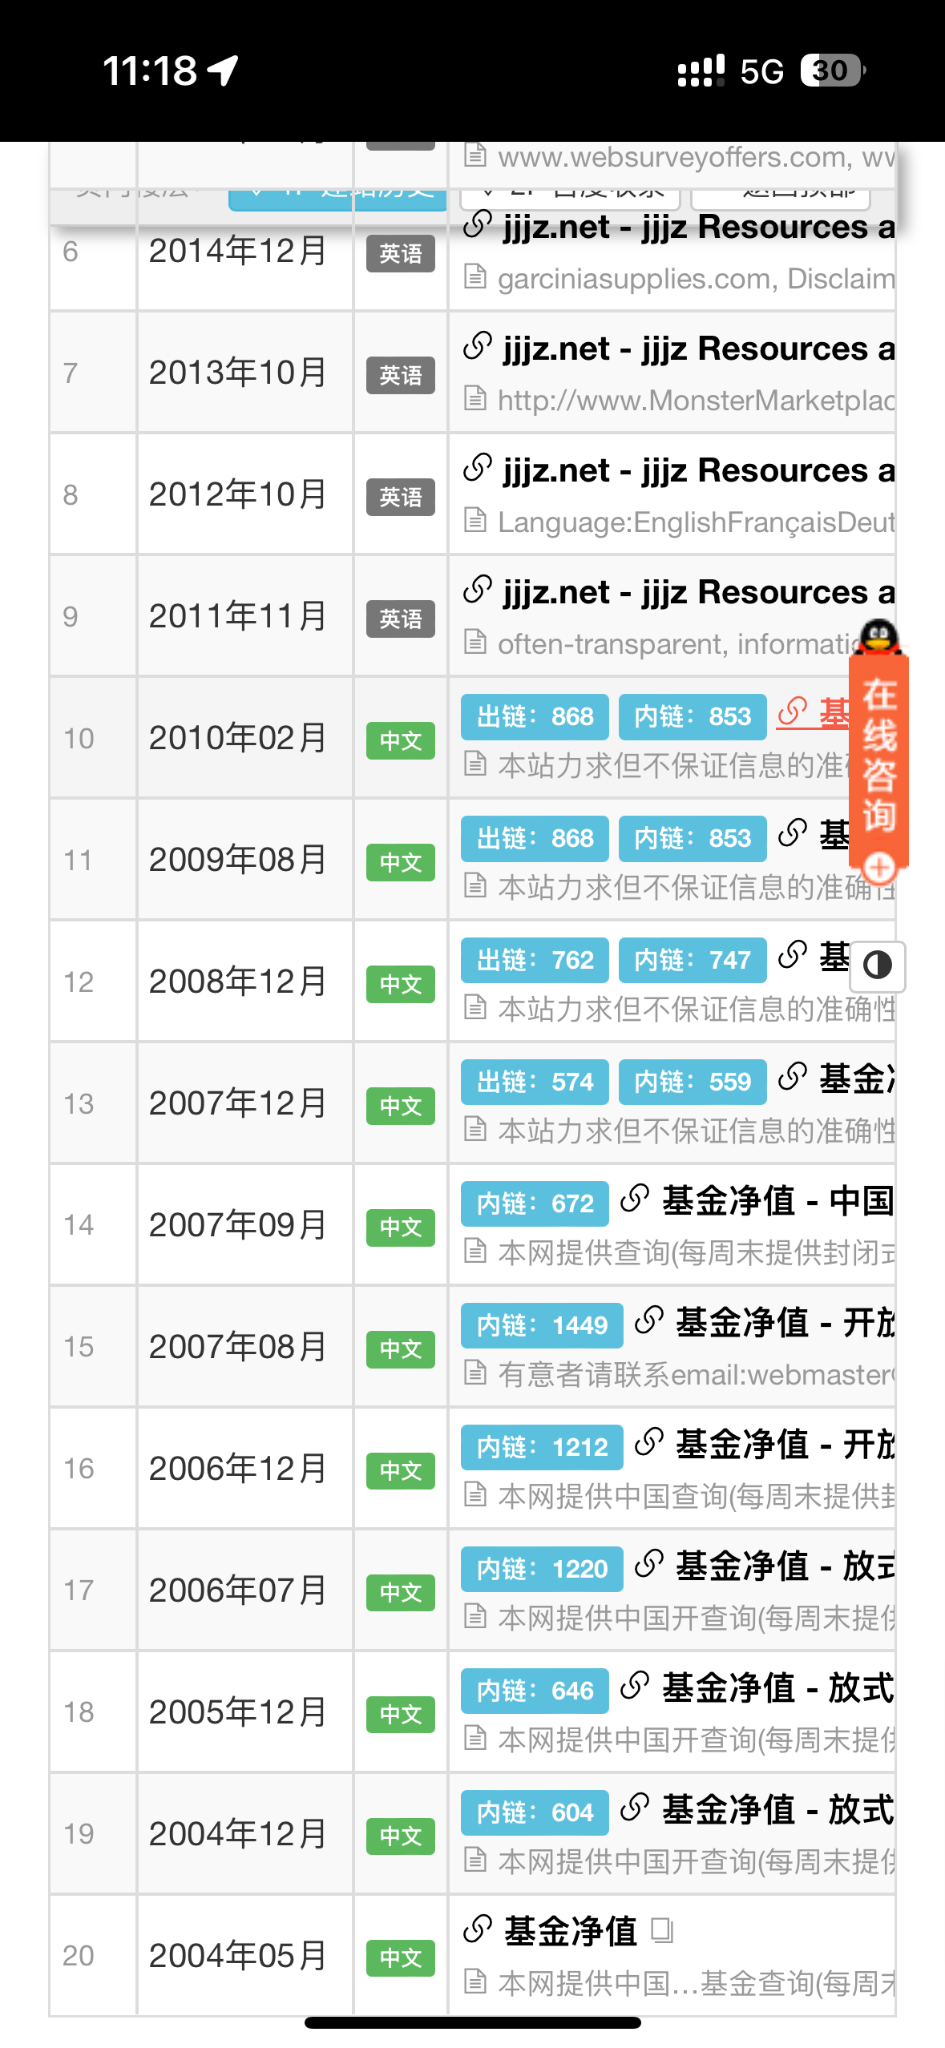Click the QQ penguin icon
The height and width of the screenshot is (2048, 945).
[x=879, y=636]
